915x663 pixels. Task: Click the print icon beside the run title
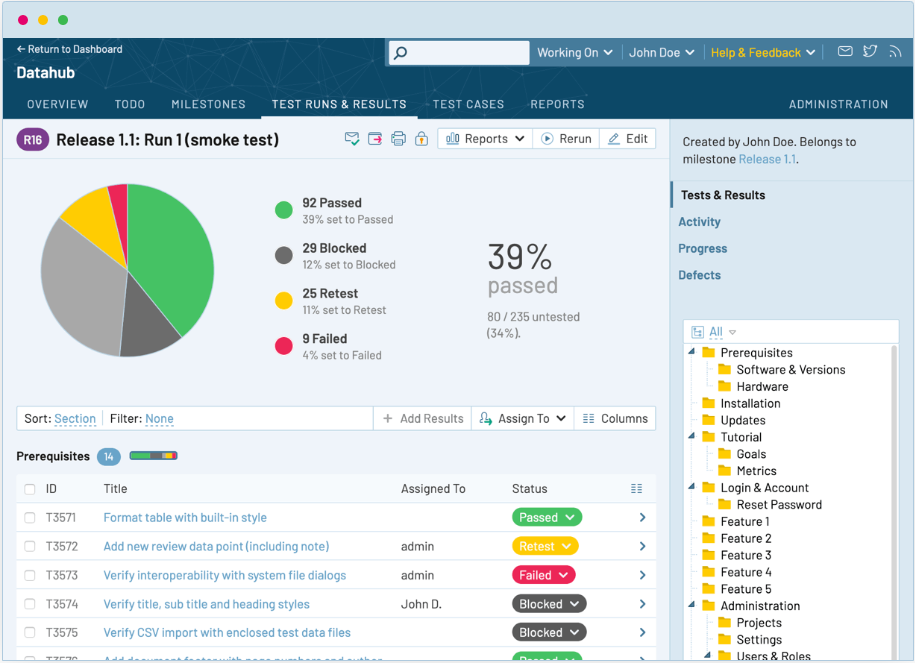(398, 139)
